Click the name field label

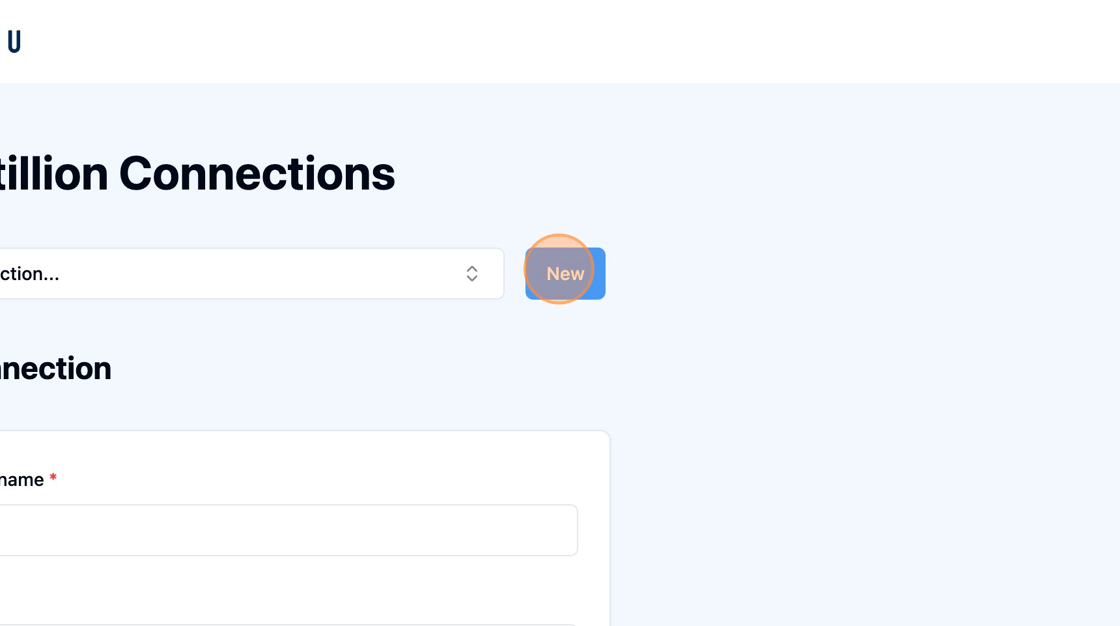click(x=22, y=480)
